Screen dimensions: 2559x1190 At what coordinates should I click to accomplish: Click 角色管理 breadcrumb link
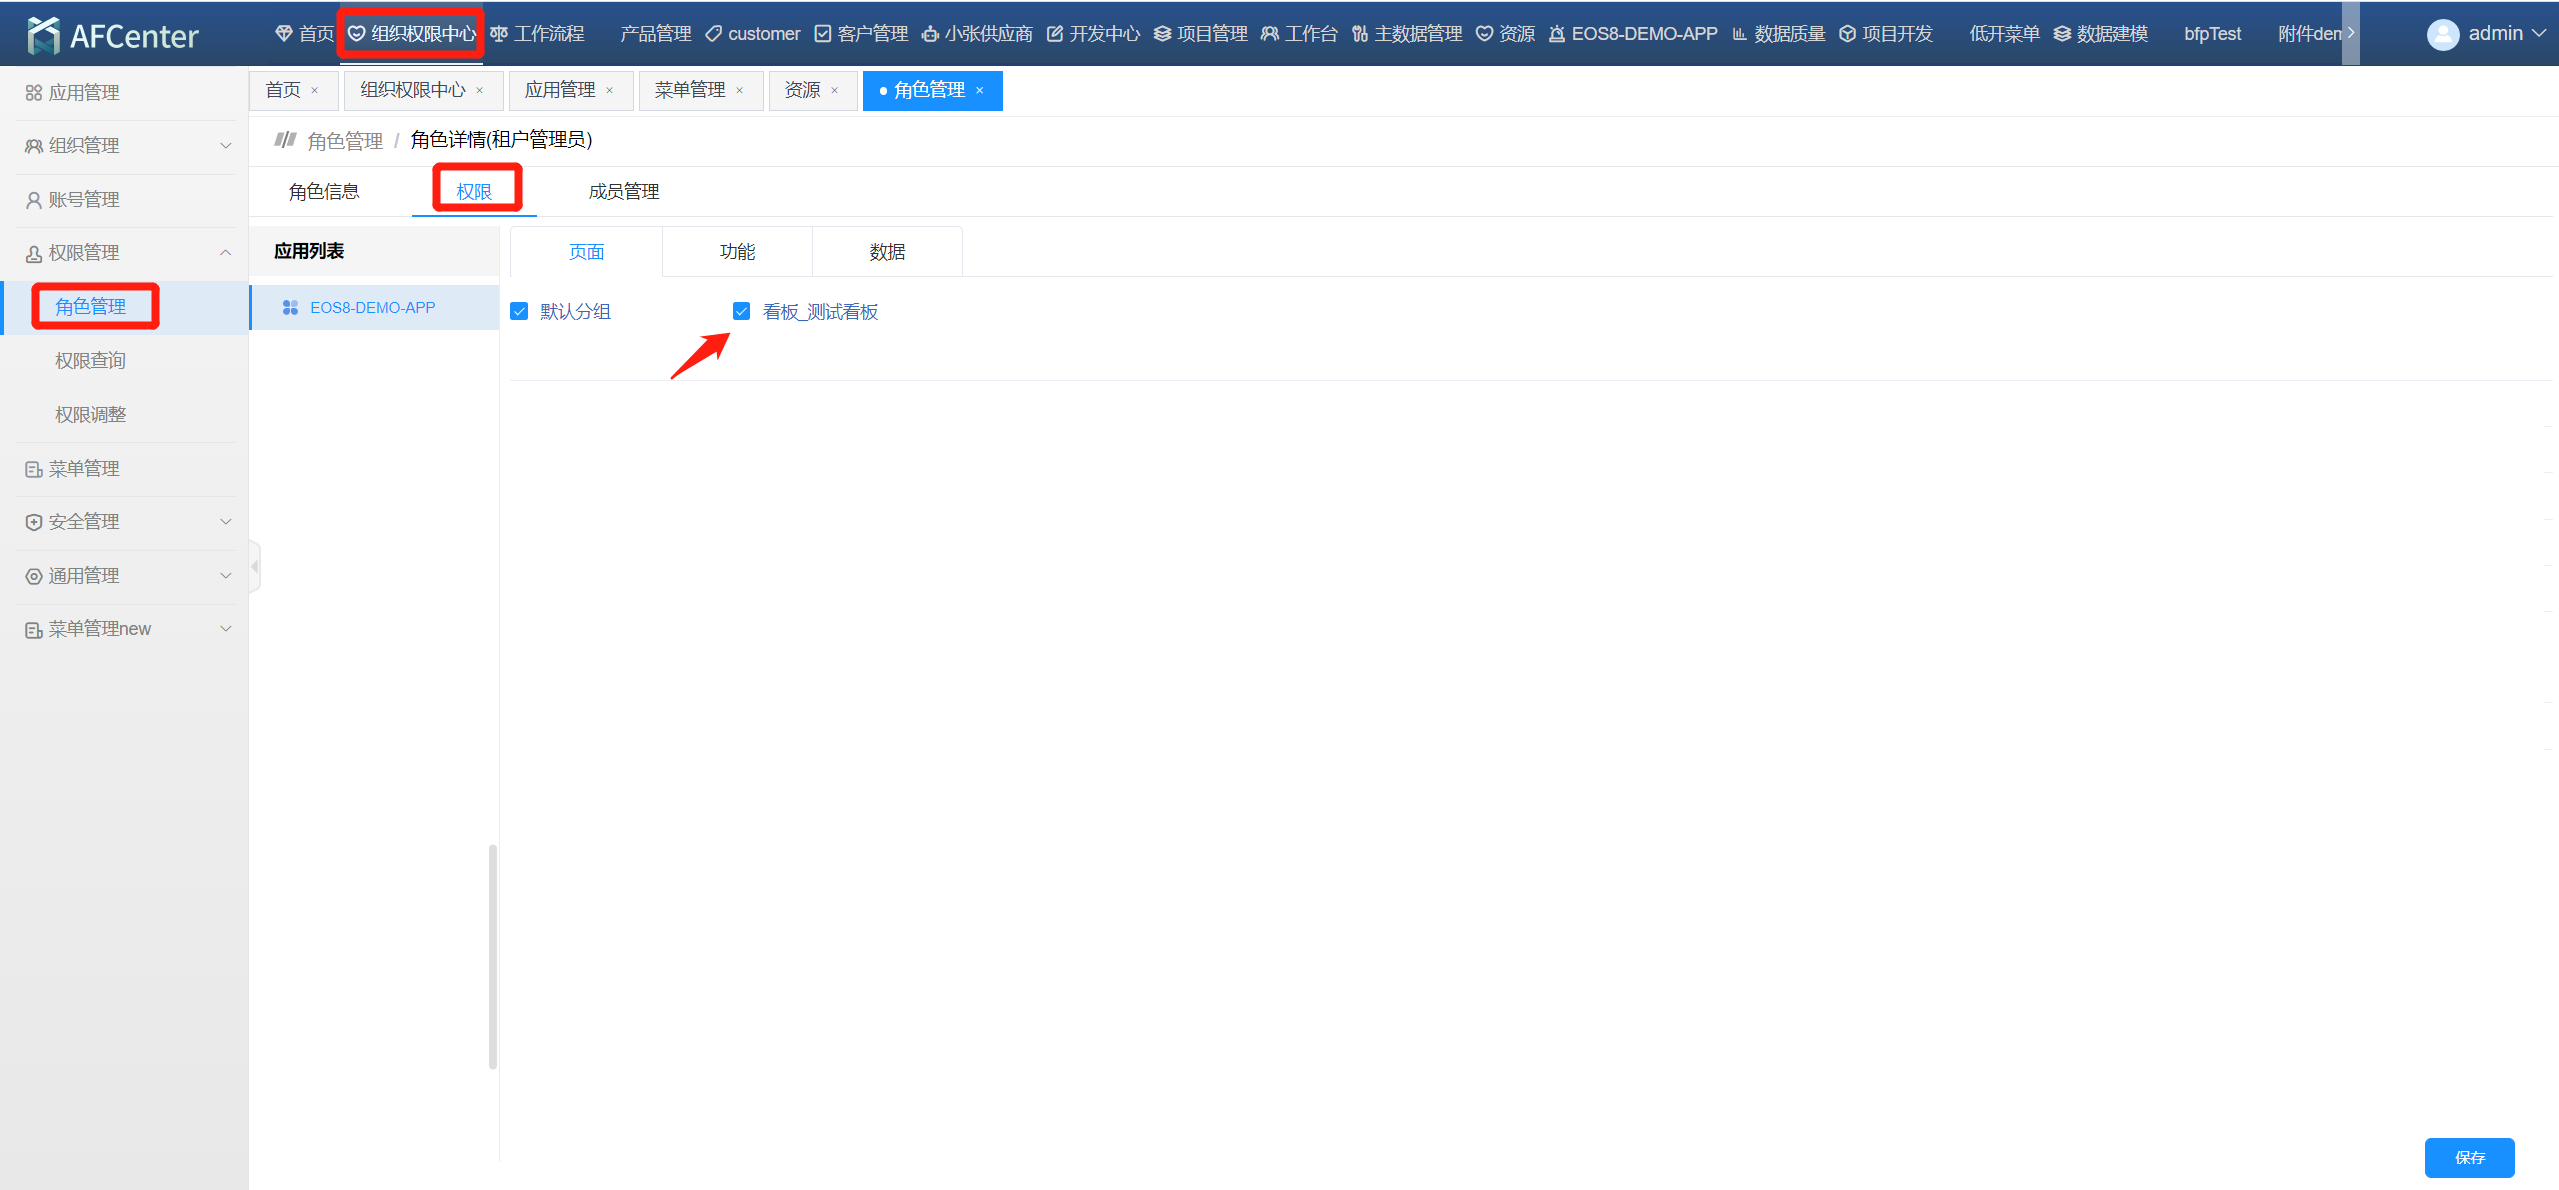click(x=345, y=141)
